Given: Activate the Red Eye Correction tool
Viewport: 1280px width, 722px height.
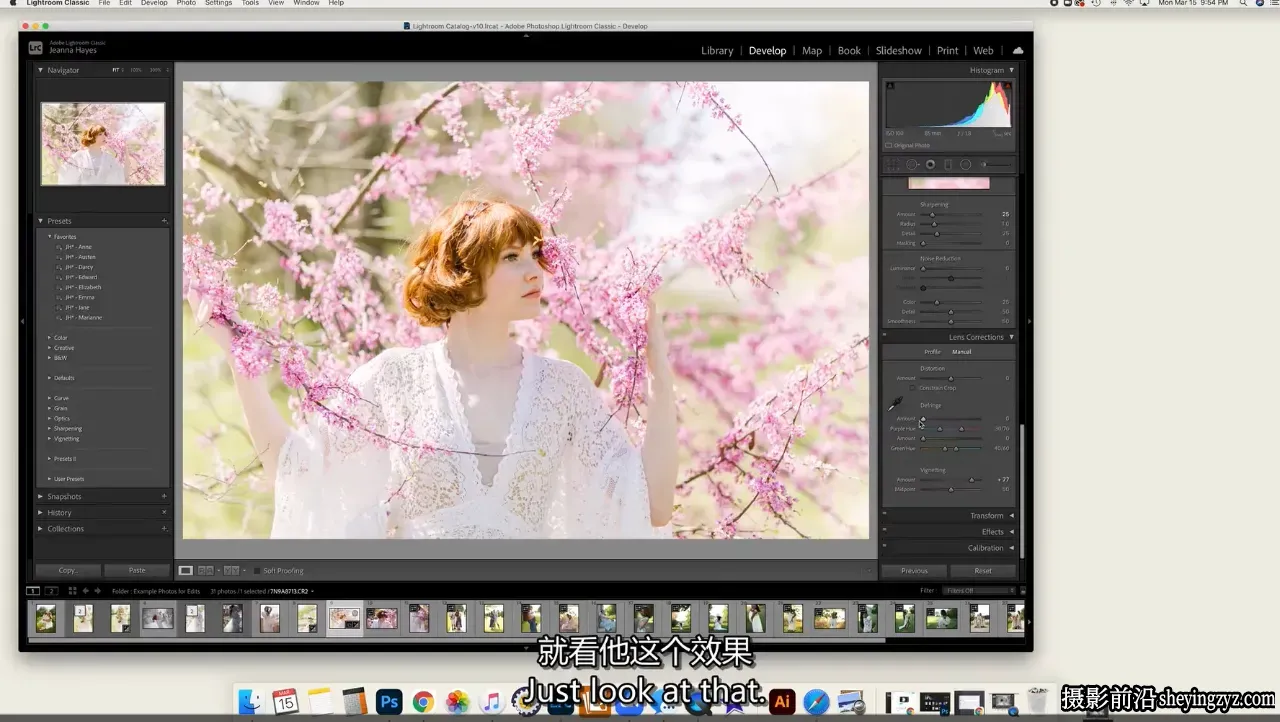Looking at the screenshot, I should click(x=930, y=164).
